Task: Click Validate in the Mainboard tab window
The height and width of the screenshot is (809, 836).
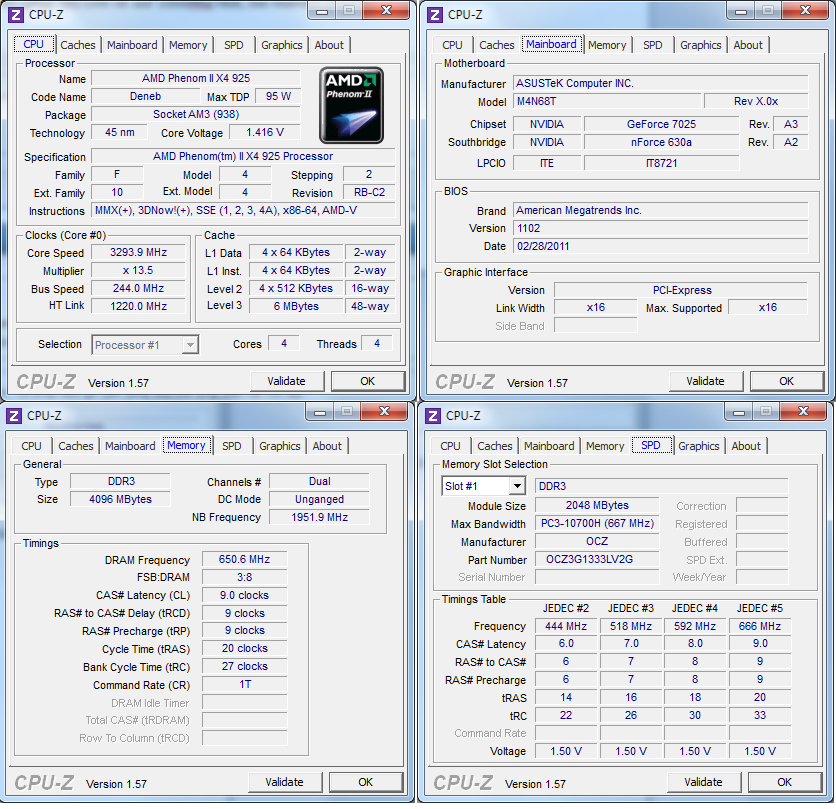Action: pyautogui.click(x=706, y=381)
